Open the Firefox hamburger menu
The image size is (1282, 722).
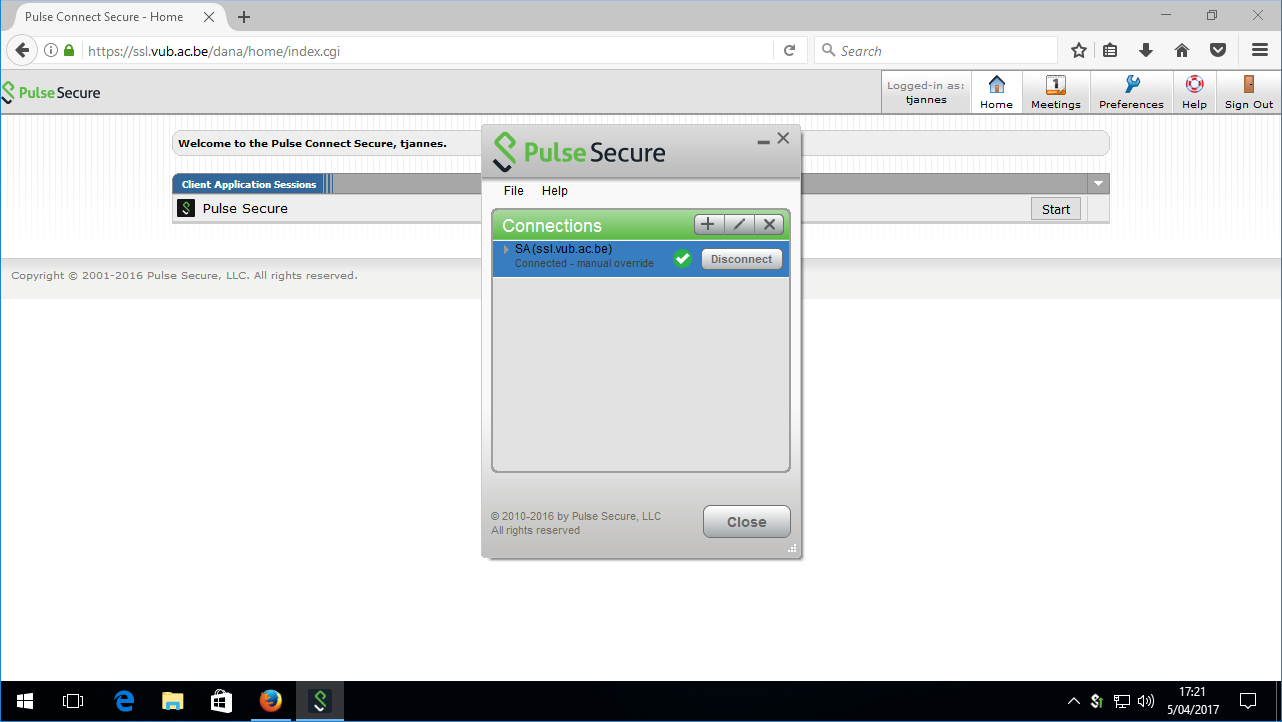point(1260,50)
